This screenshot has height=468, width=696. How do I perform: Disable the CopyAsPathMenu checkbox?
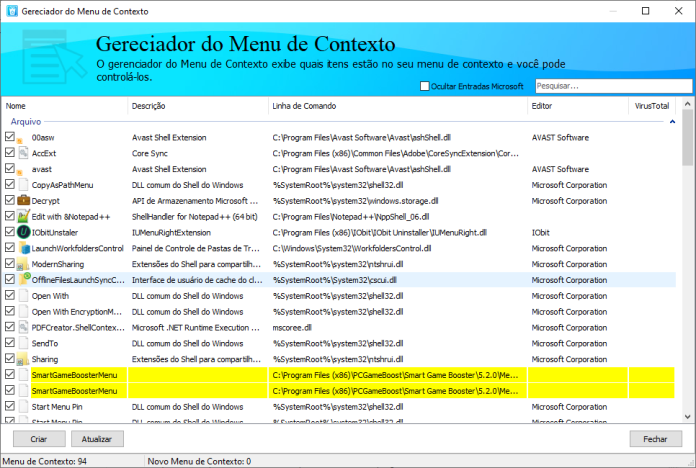click(10, 184)
